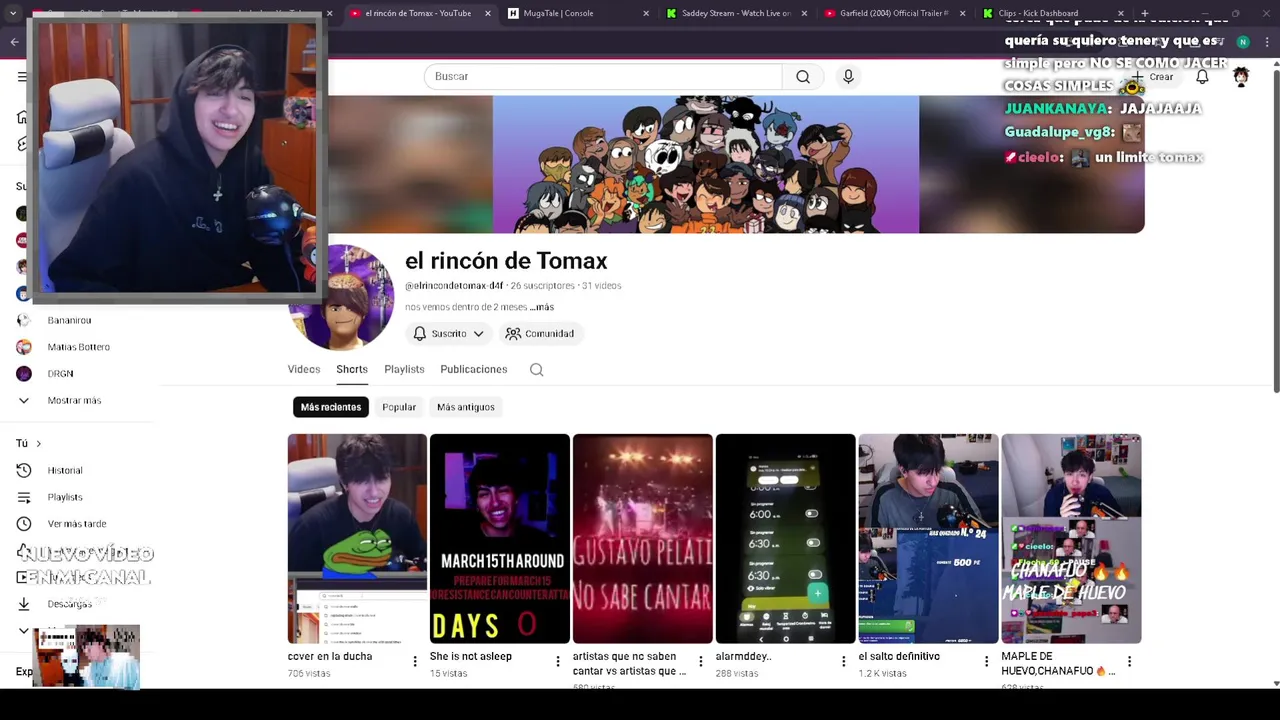This screenshot has height=720, width=1280.
Task: Open the Gustavo Pelati no sabe cantar thumbnail
Action: click(x=643, y=539)
